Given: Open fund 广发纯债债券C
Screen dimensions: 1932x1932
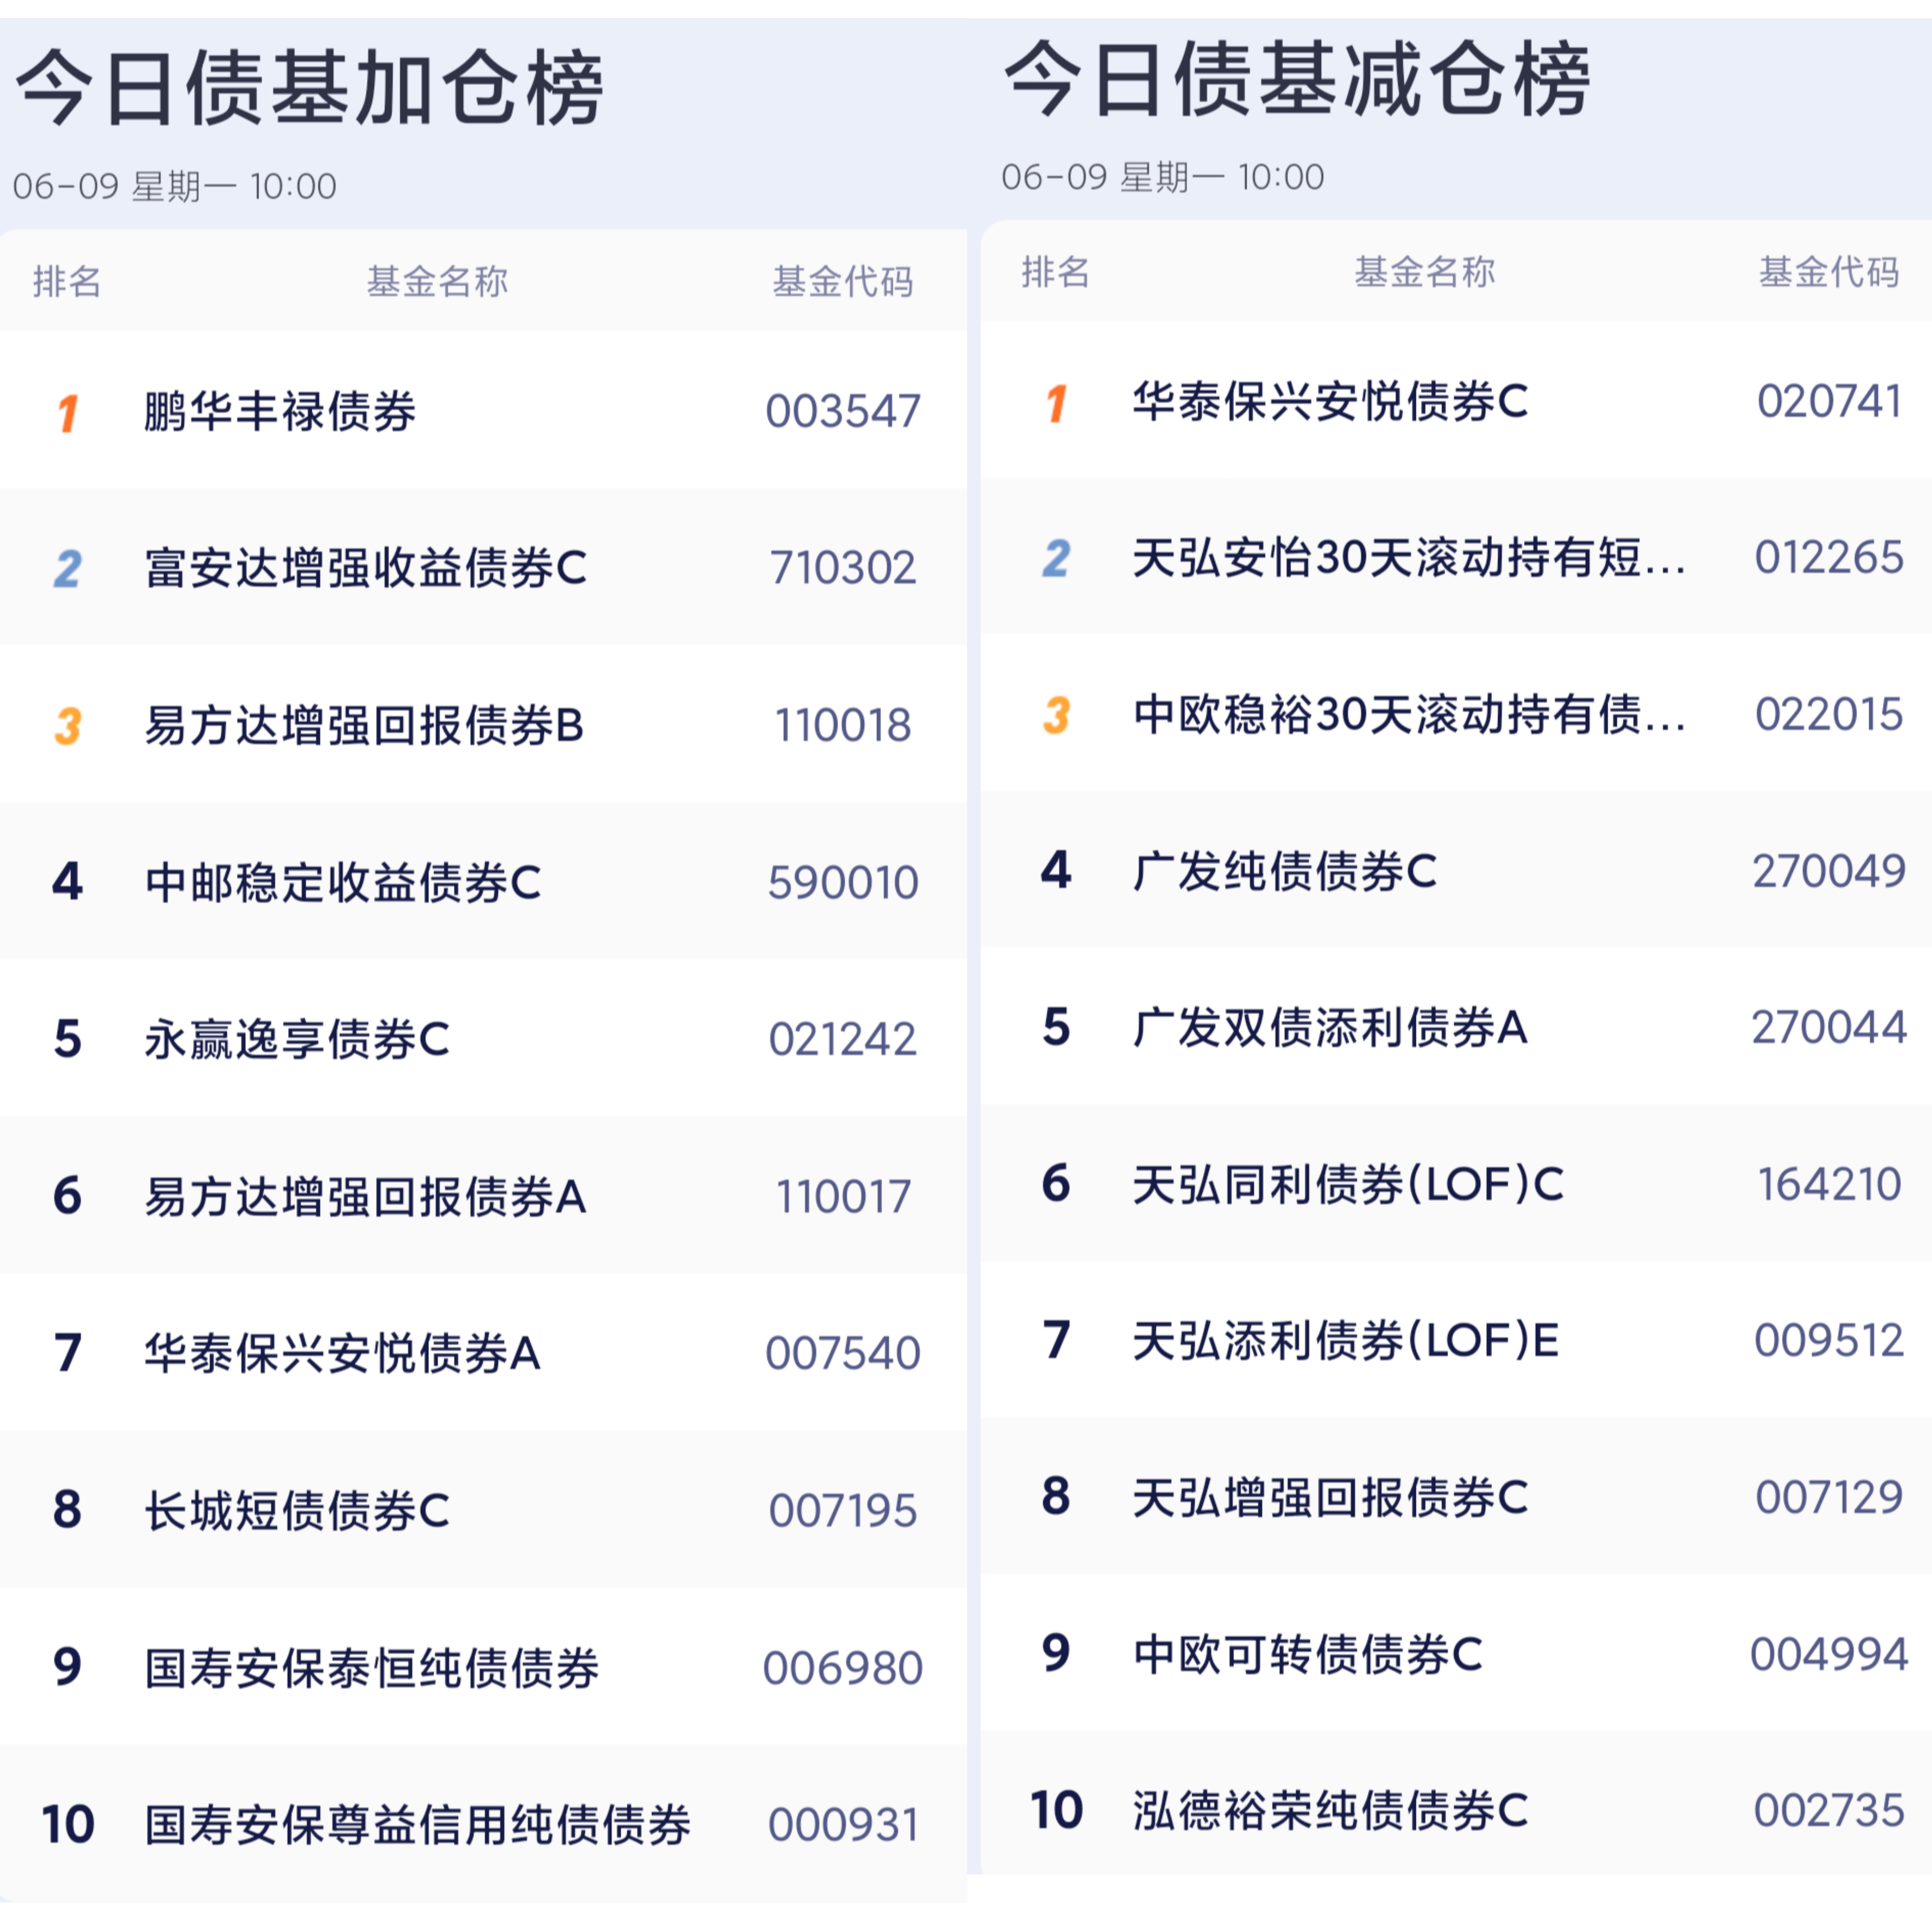Looking at the screenshot, I should pos(1285,872).
